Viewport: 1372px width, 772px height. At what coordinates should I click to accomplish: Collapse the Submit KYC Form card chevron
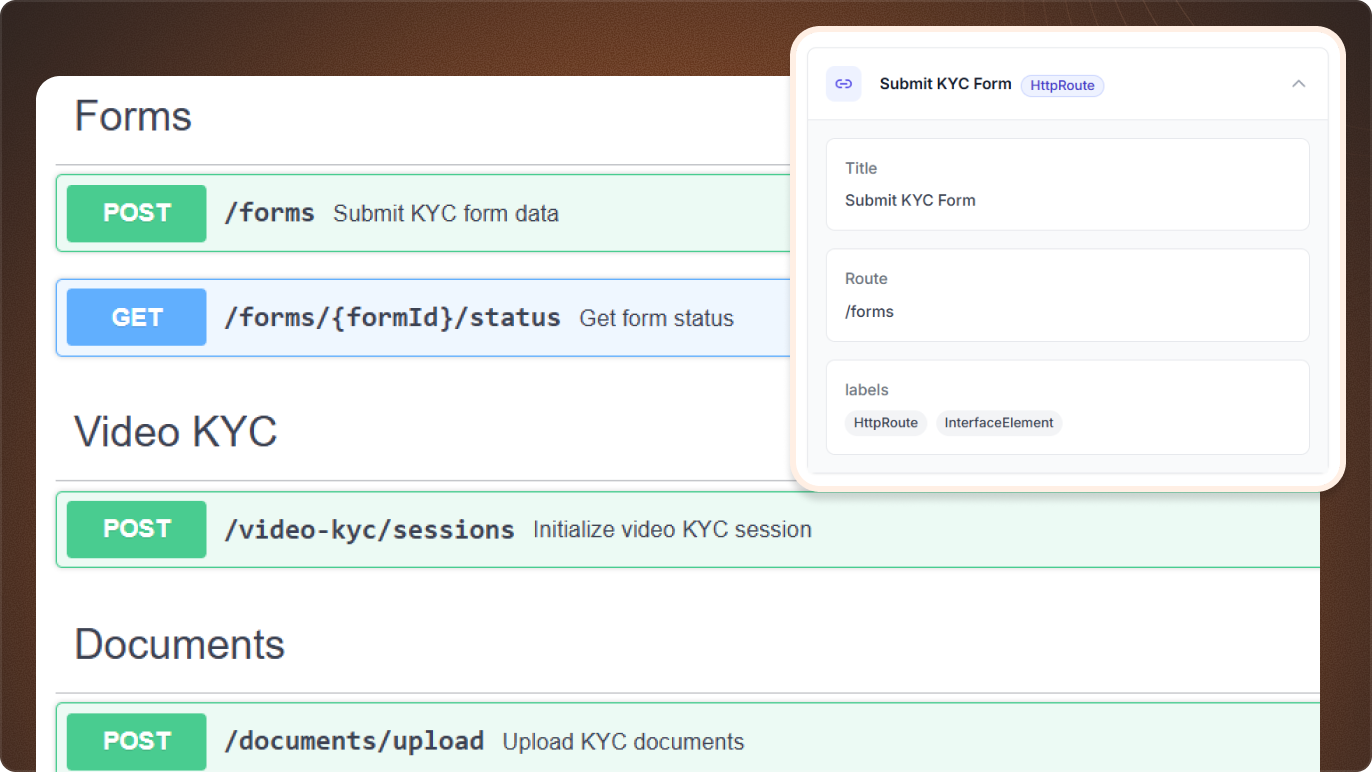tap(1298, 84)
